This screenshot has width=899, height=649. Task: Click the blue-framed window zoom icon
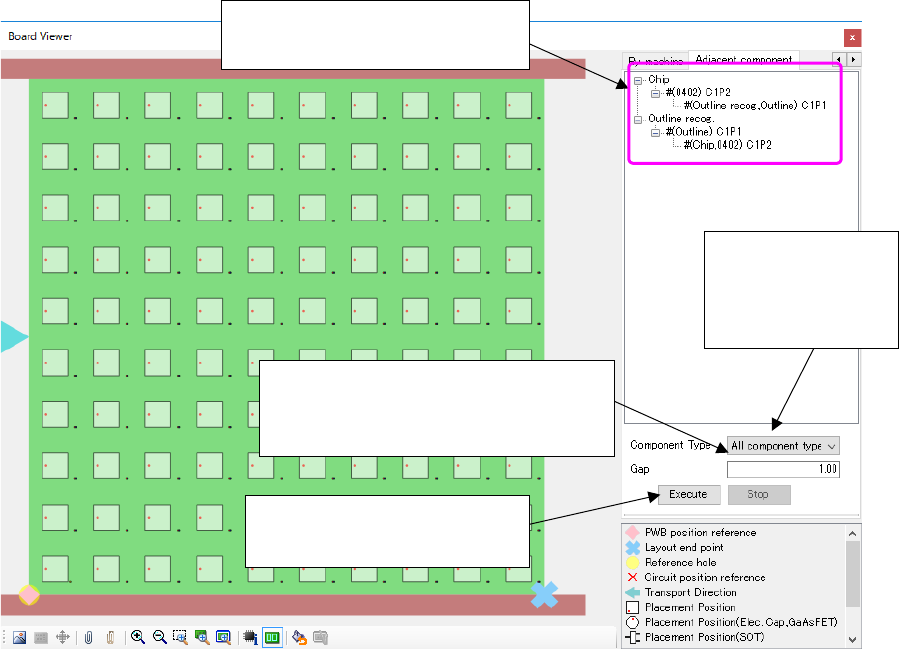[x=223, y=637]
